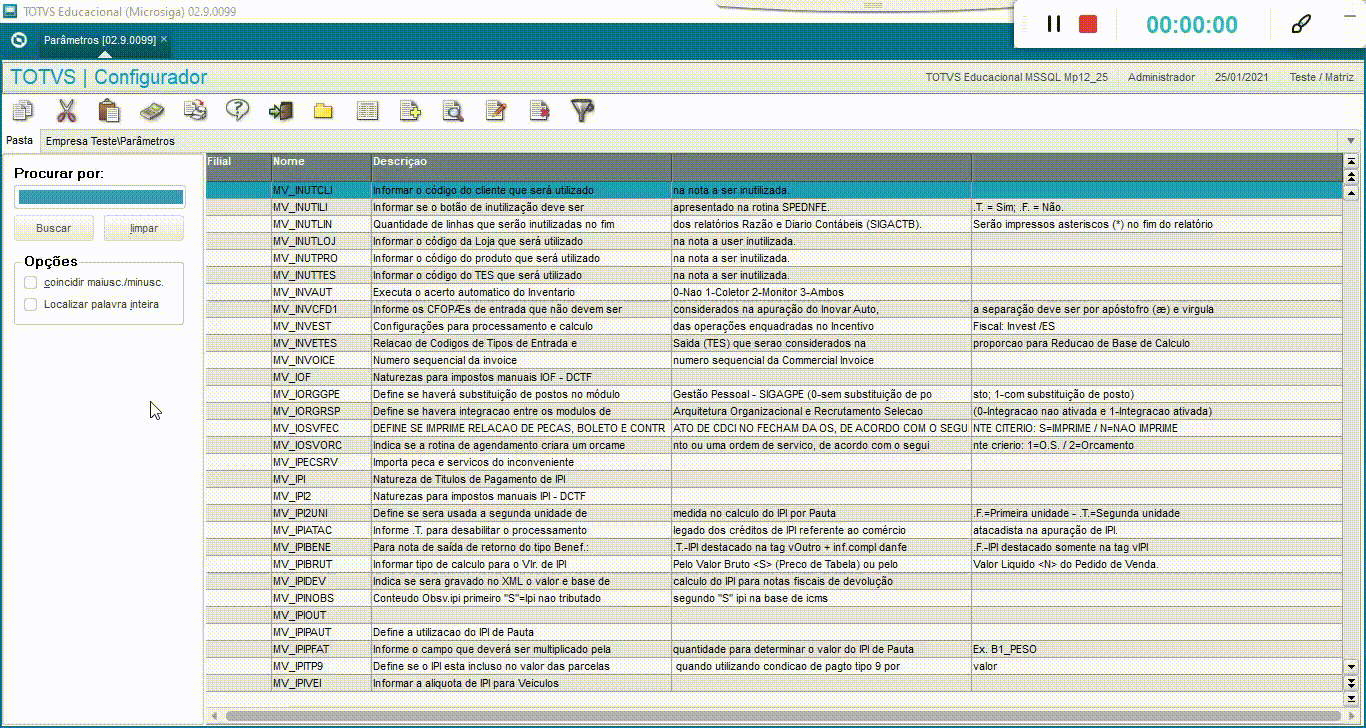Click the edit record pencil icon
Screen dimensions: 1366x728
pyautogui.click(x=496, y=111)
